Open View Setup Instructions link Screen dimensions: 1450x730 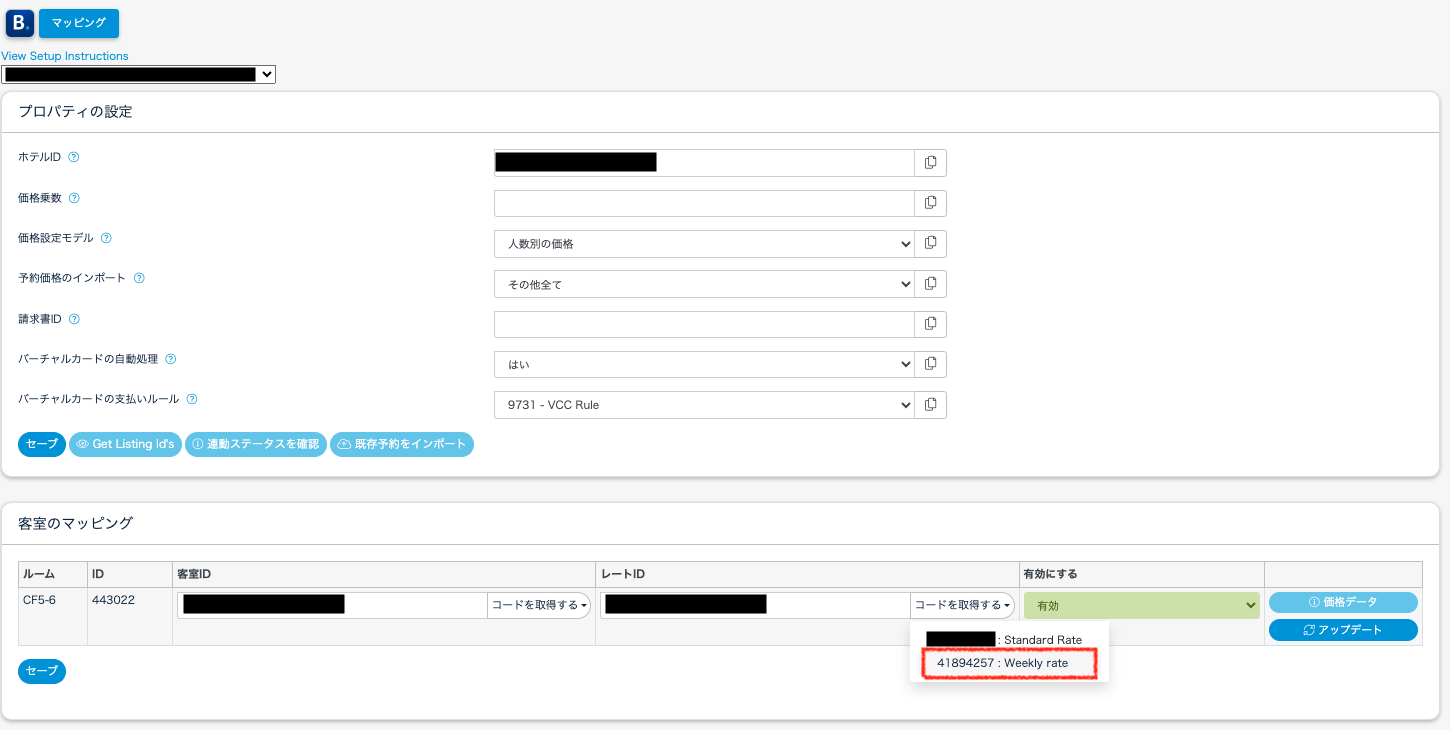point(65,56)
